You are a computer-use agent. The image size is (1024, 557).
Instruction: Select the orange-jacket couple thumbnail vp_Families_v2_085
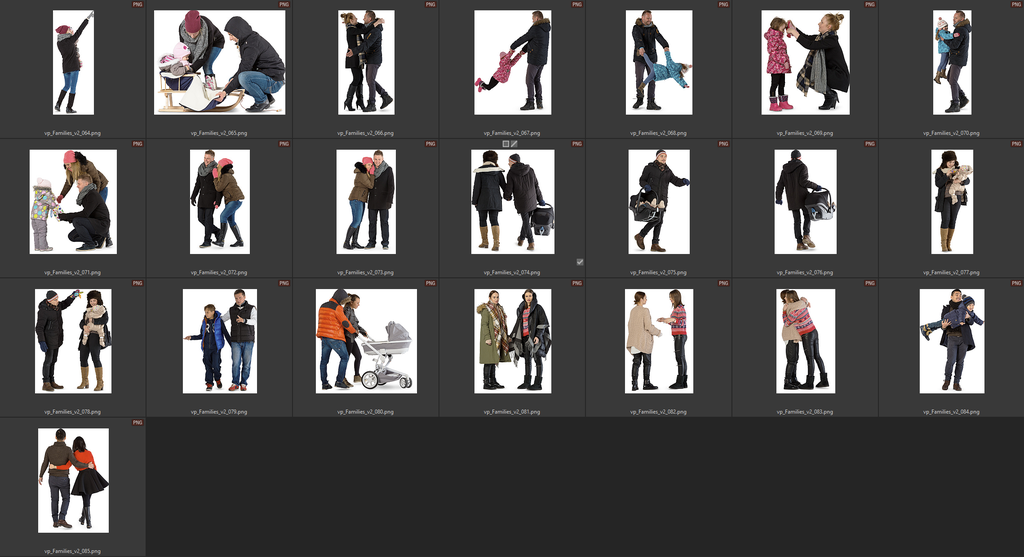pos(73,480)
